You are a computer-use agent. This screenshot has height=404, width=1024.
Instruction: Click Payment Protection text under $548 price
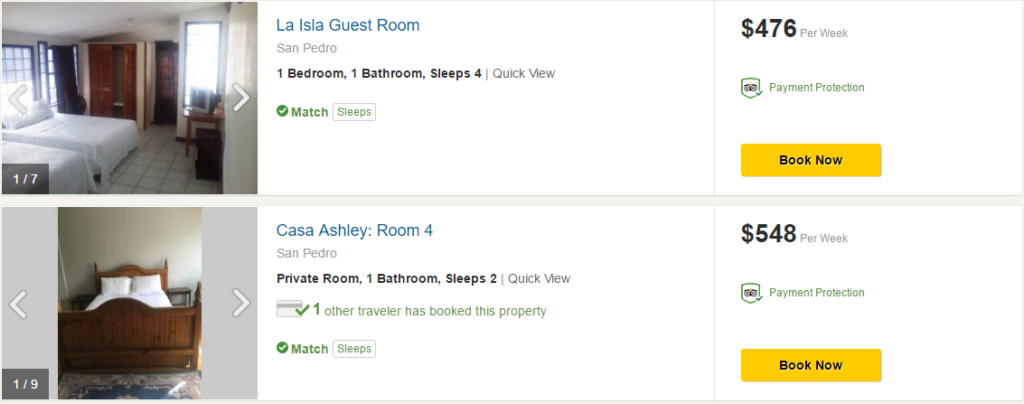point(816,293)
